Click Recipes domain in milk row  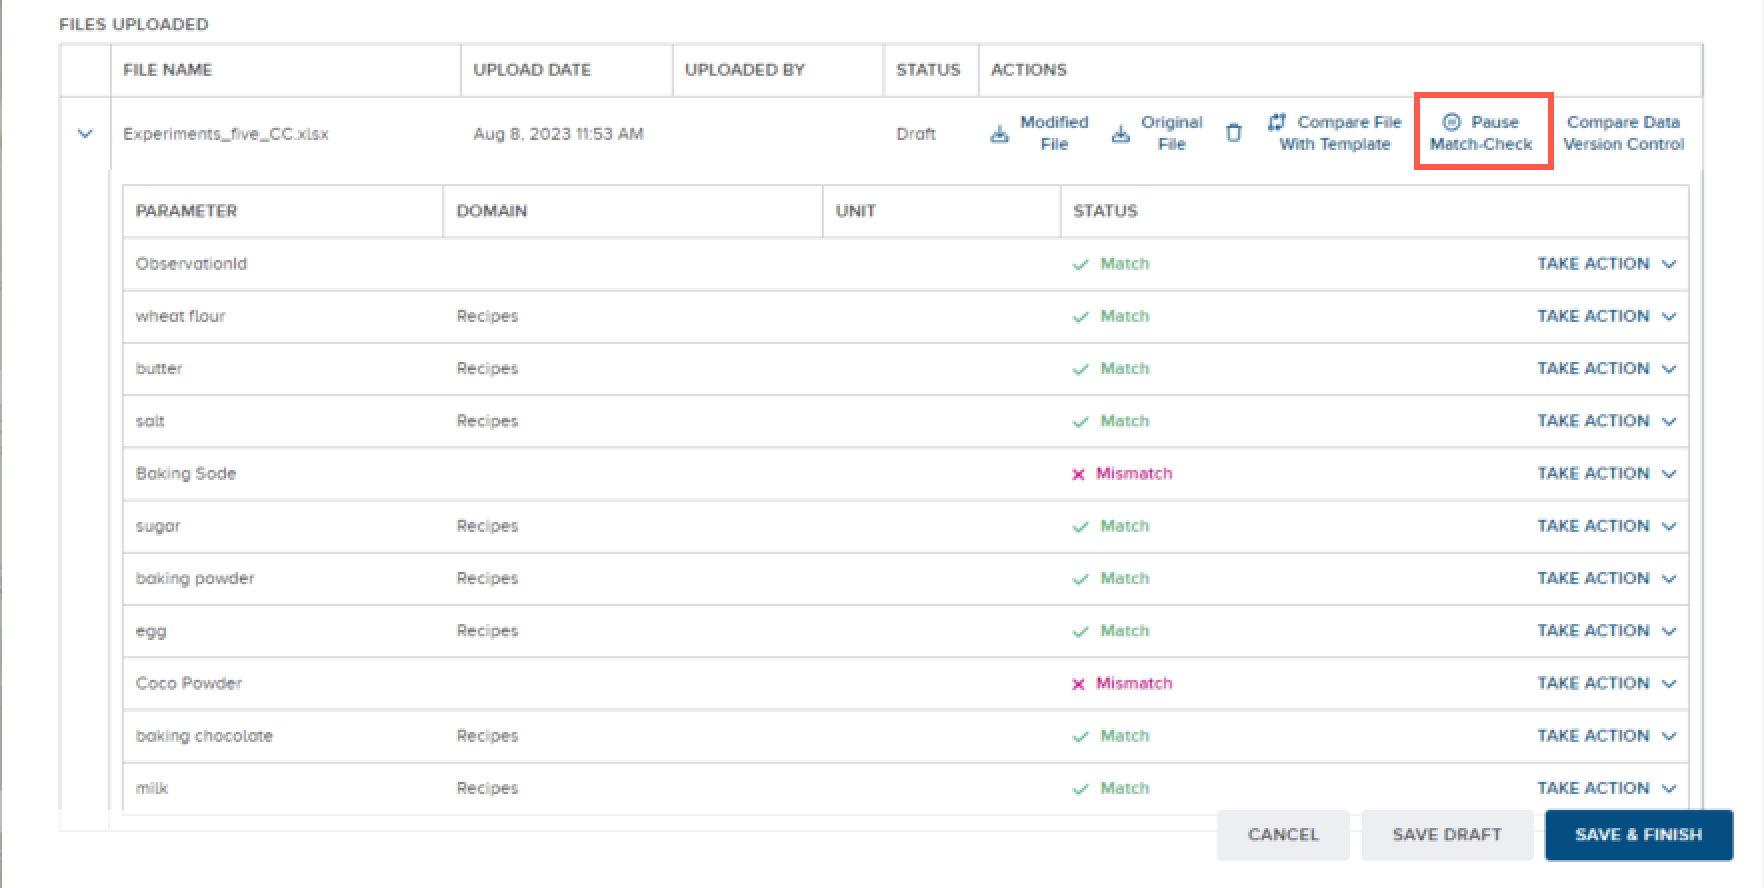coord(487,789)
